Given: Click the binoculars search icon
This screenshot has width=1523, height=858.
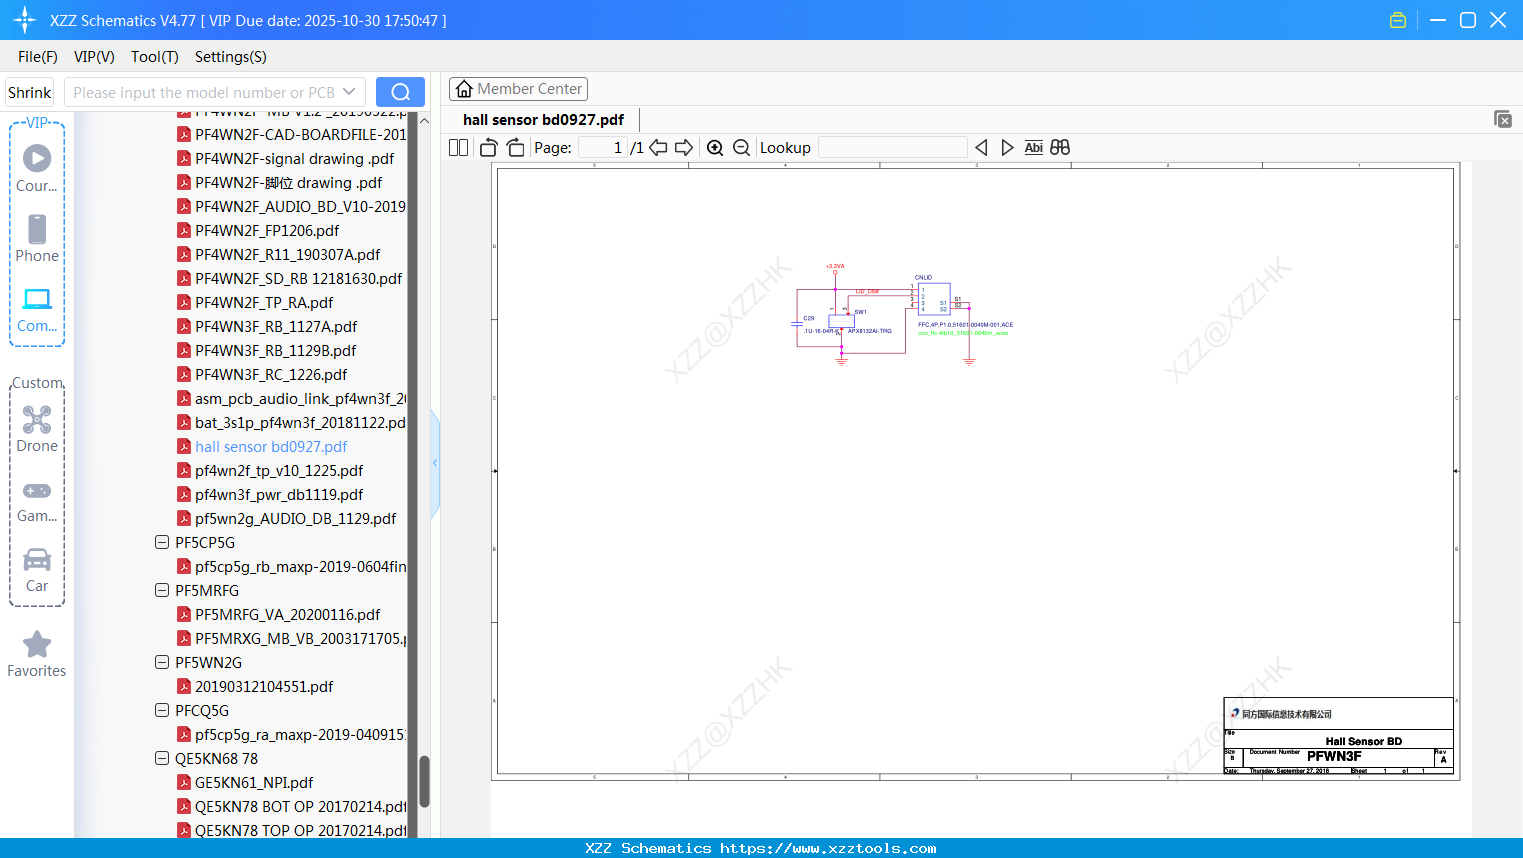Looking at the screenshot, I should [x=1060, y=148].
